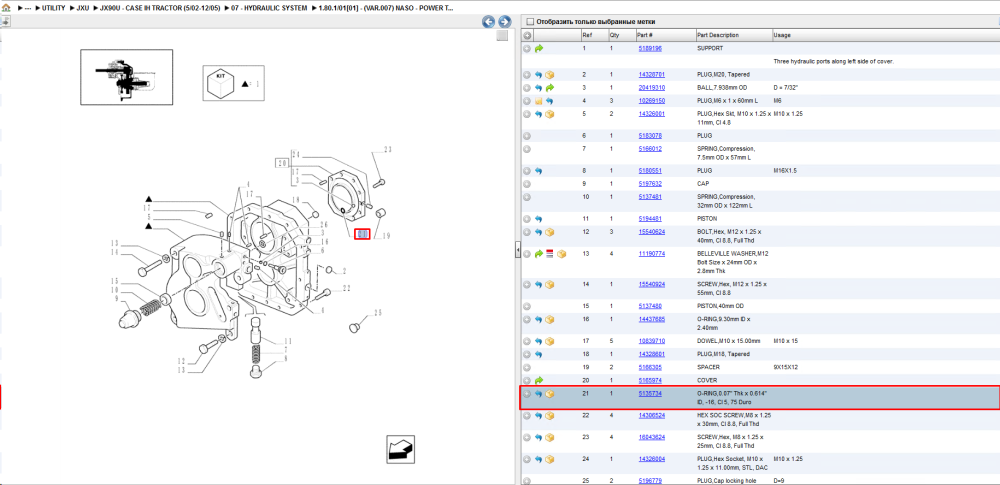
Task: Toggle the select-all circle in table header
Action: (x=527, y=36)
